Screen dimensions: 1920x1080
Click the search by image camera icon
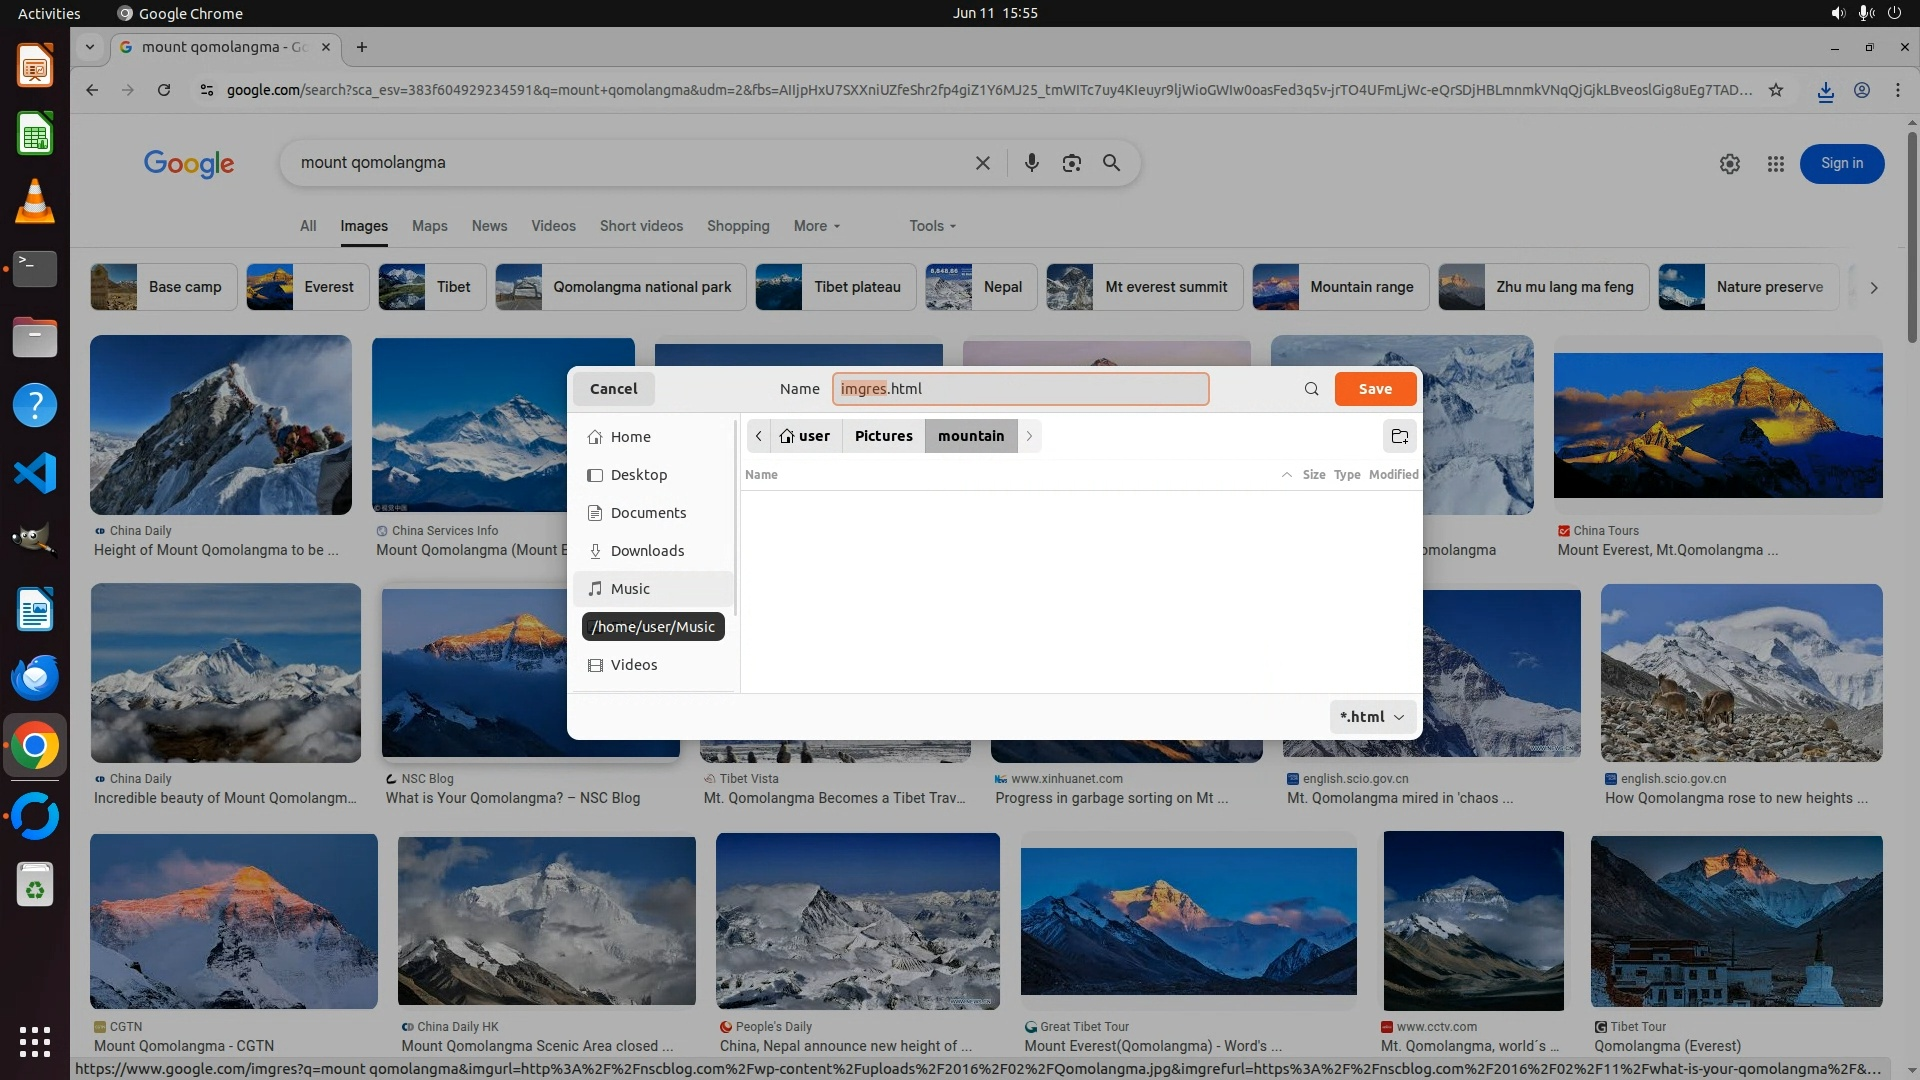pos(1071,163)
